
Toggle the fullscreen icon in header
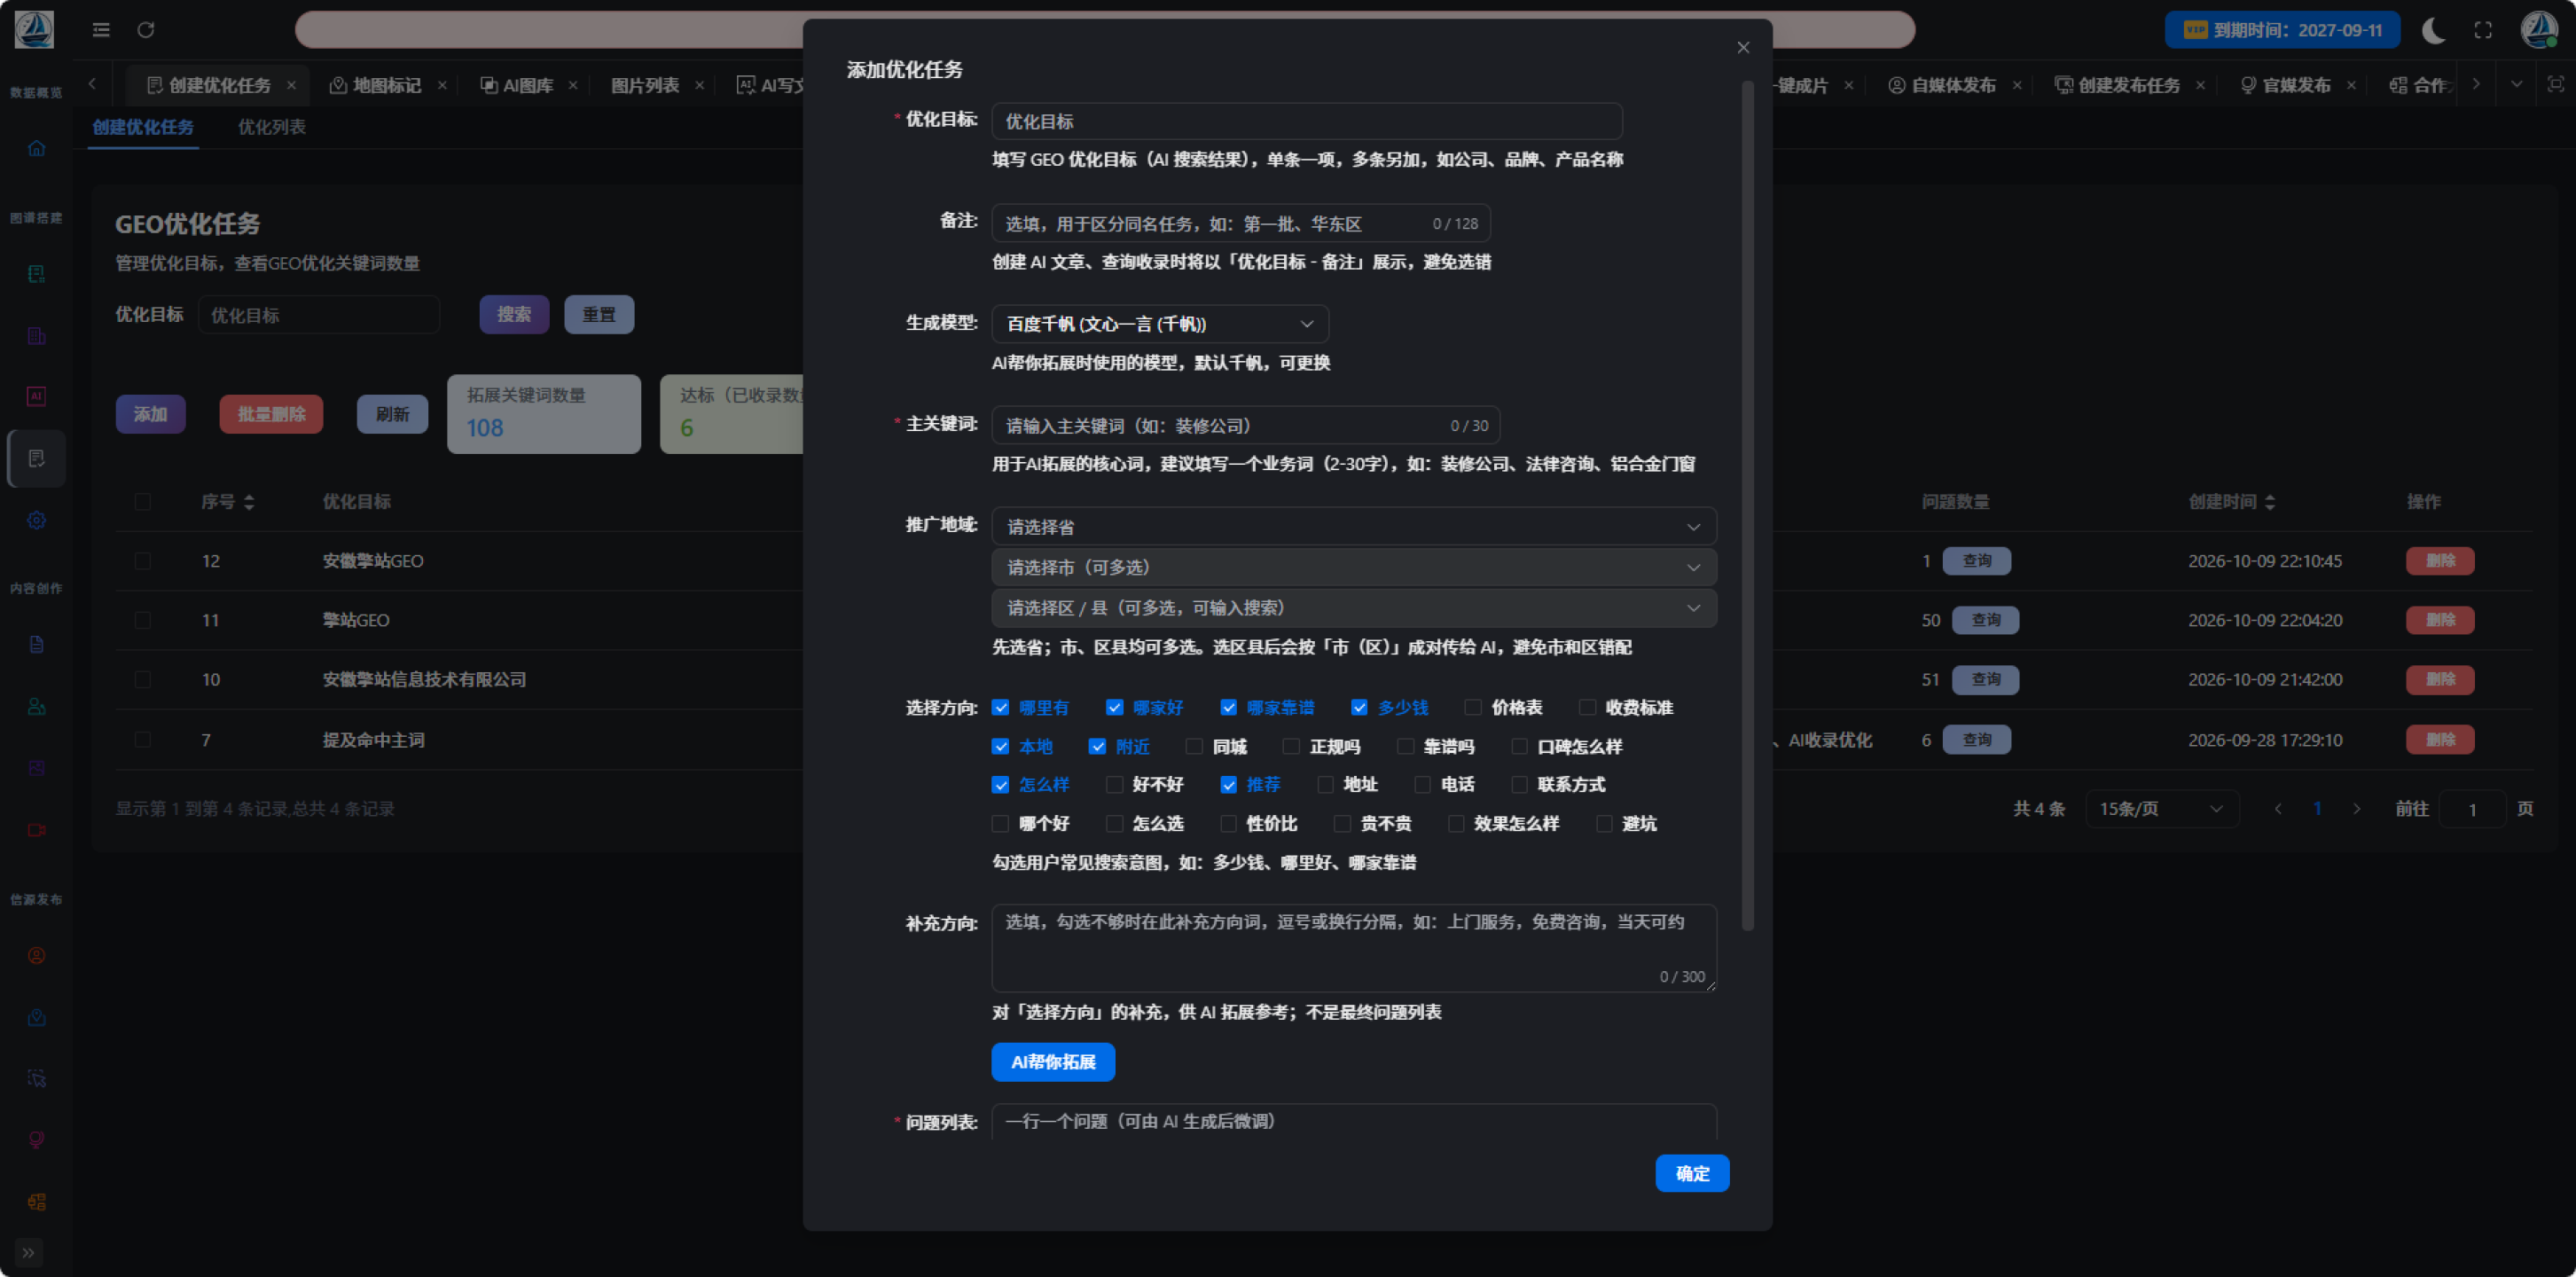[x=2483, y=30]
